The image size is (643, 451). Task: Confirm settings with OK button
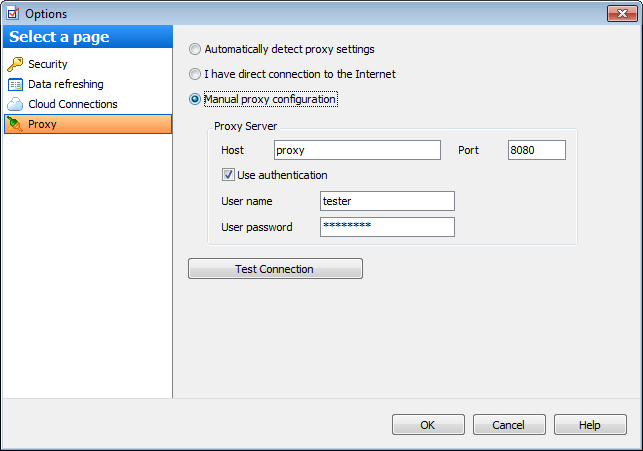(x=428, y=424)
